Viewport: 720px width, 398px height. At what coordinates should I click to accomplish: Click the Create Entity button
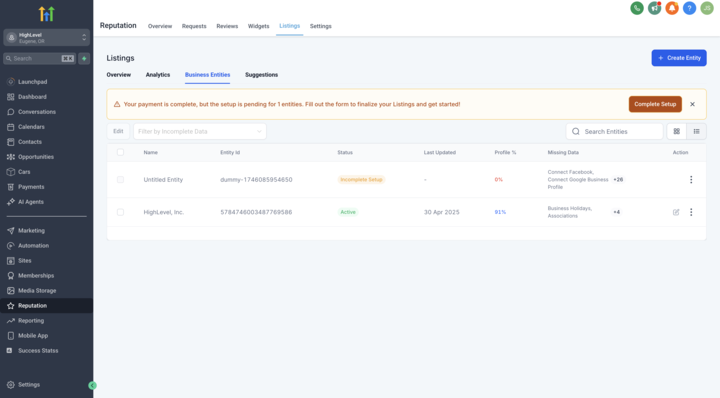pos(679,58)
